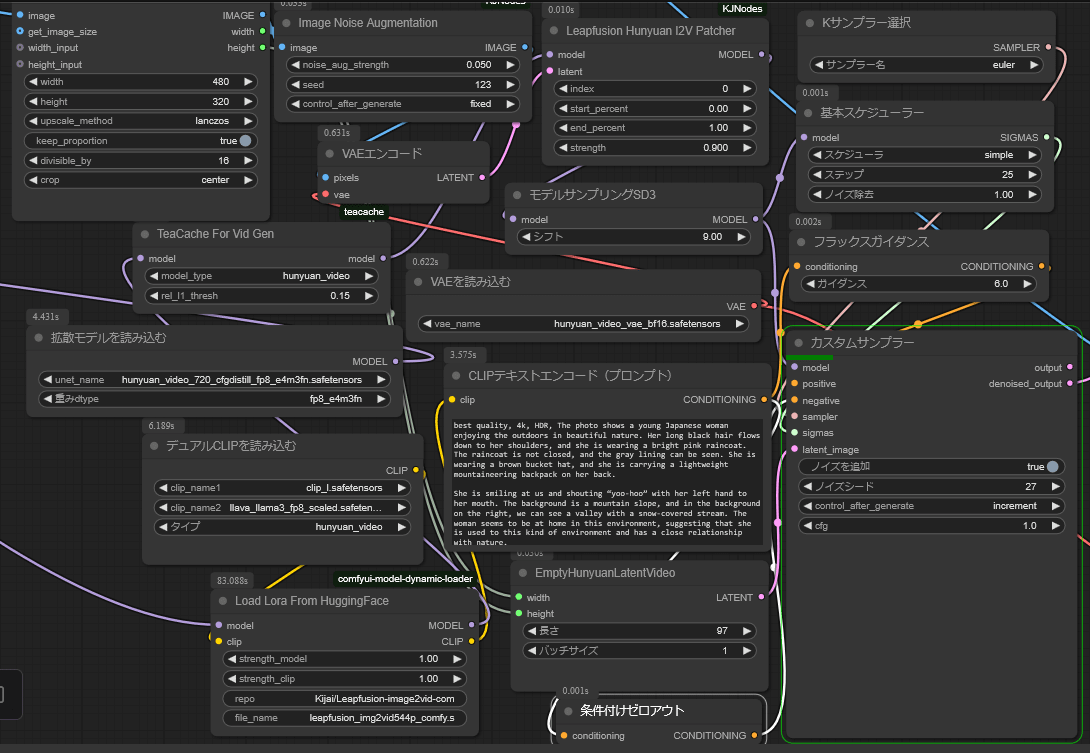Collapse the 拡散モデルを読み込む node dot
The height and width of the screenshot is (753, 1090).
click(39, 338)
